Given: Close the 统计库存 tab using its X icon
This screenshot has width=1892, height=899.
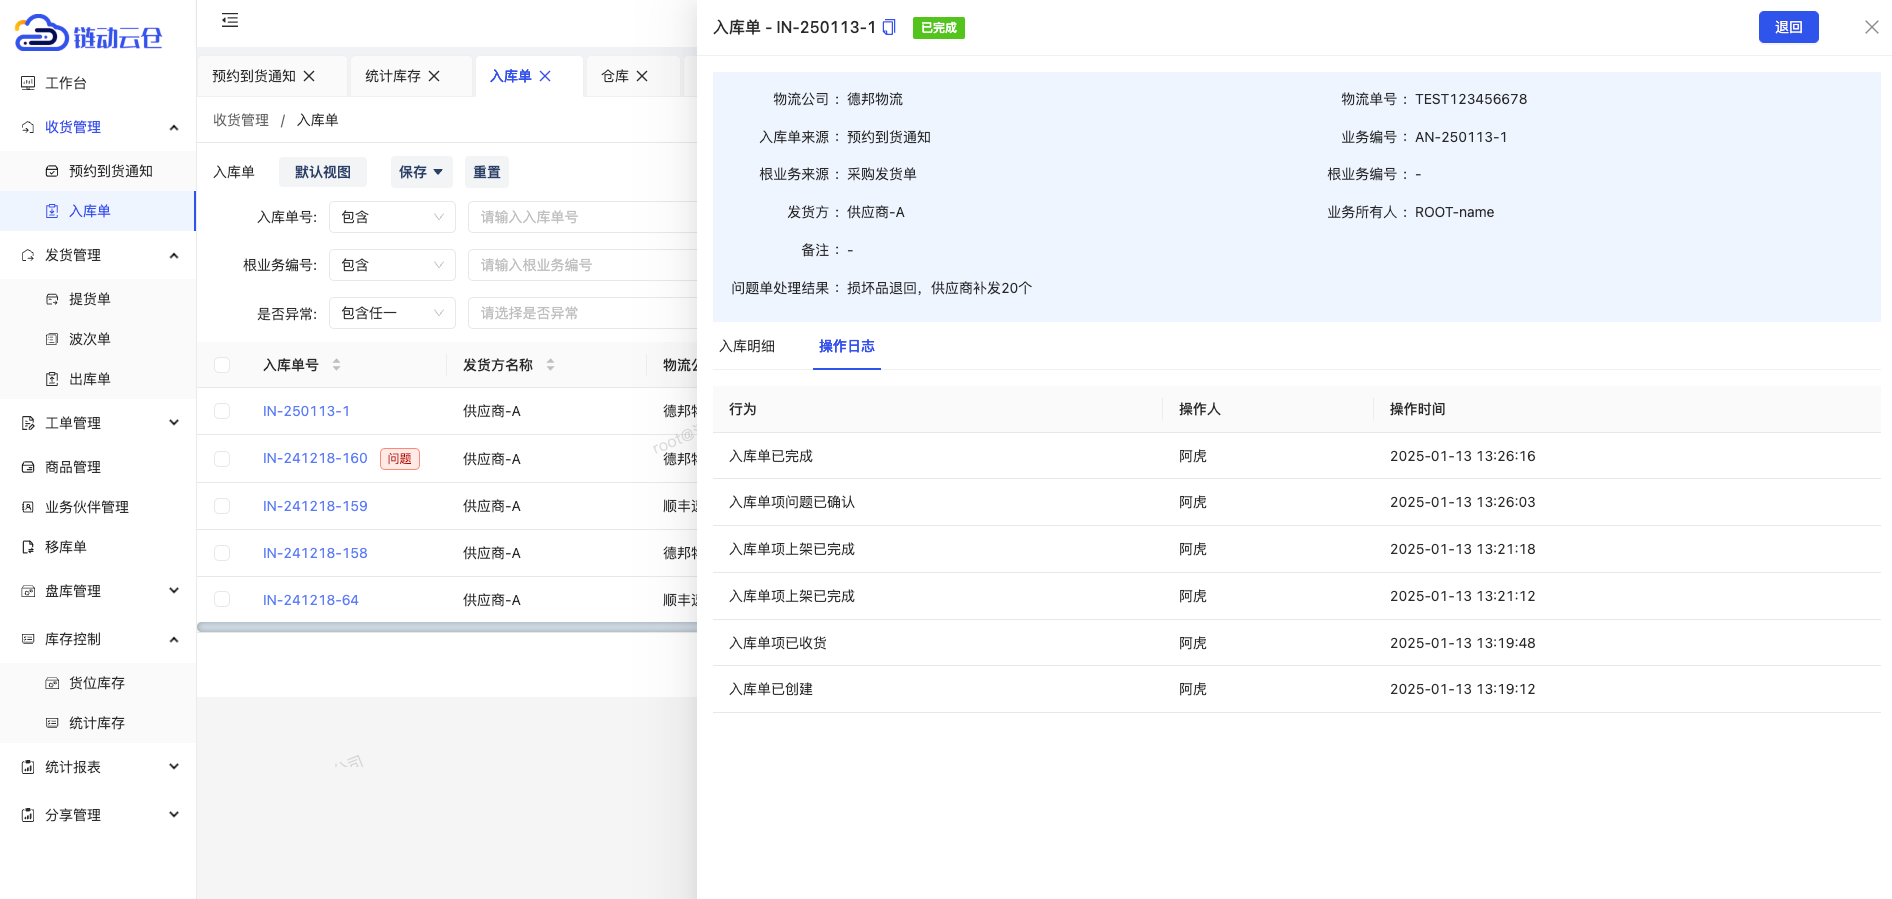Looking at the screenshot, I should coord(434,76).
